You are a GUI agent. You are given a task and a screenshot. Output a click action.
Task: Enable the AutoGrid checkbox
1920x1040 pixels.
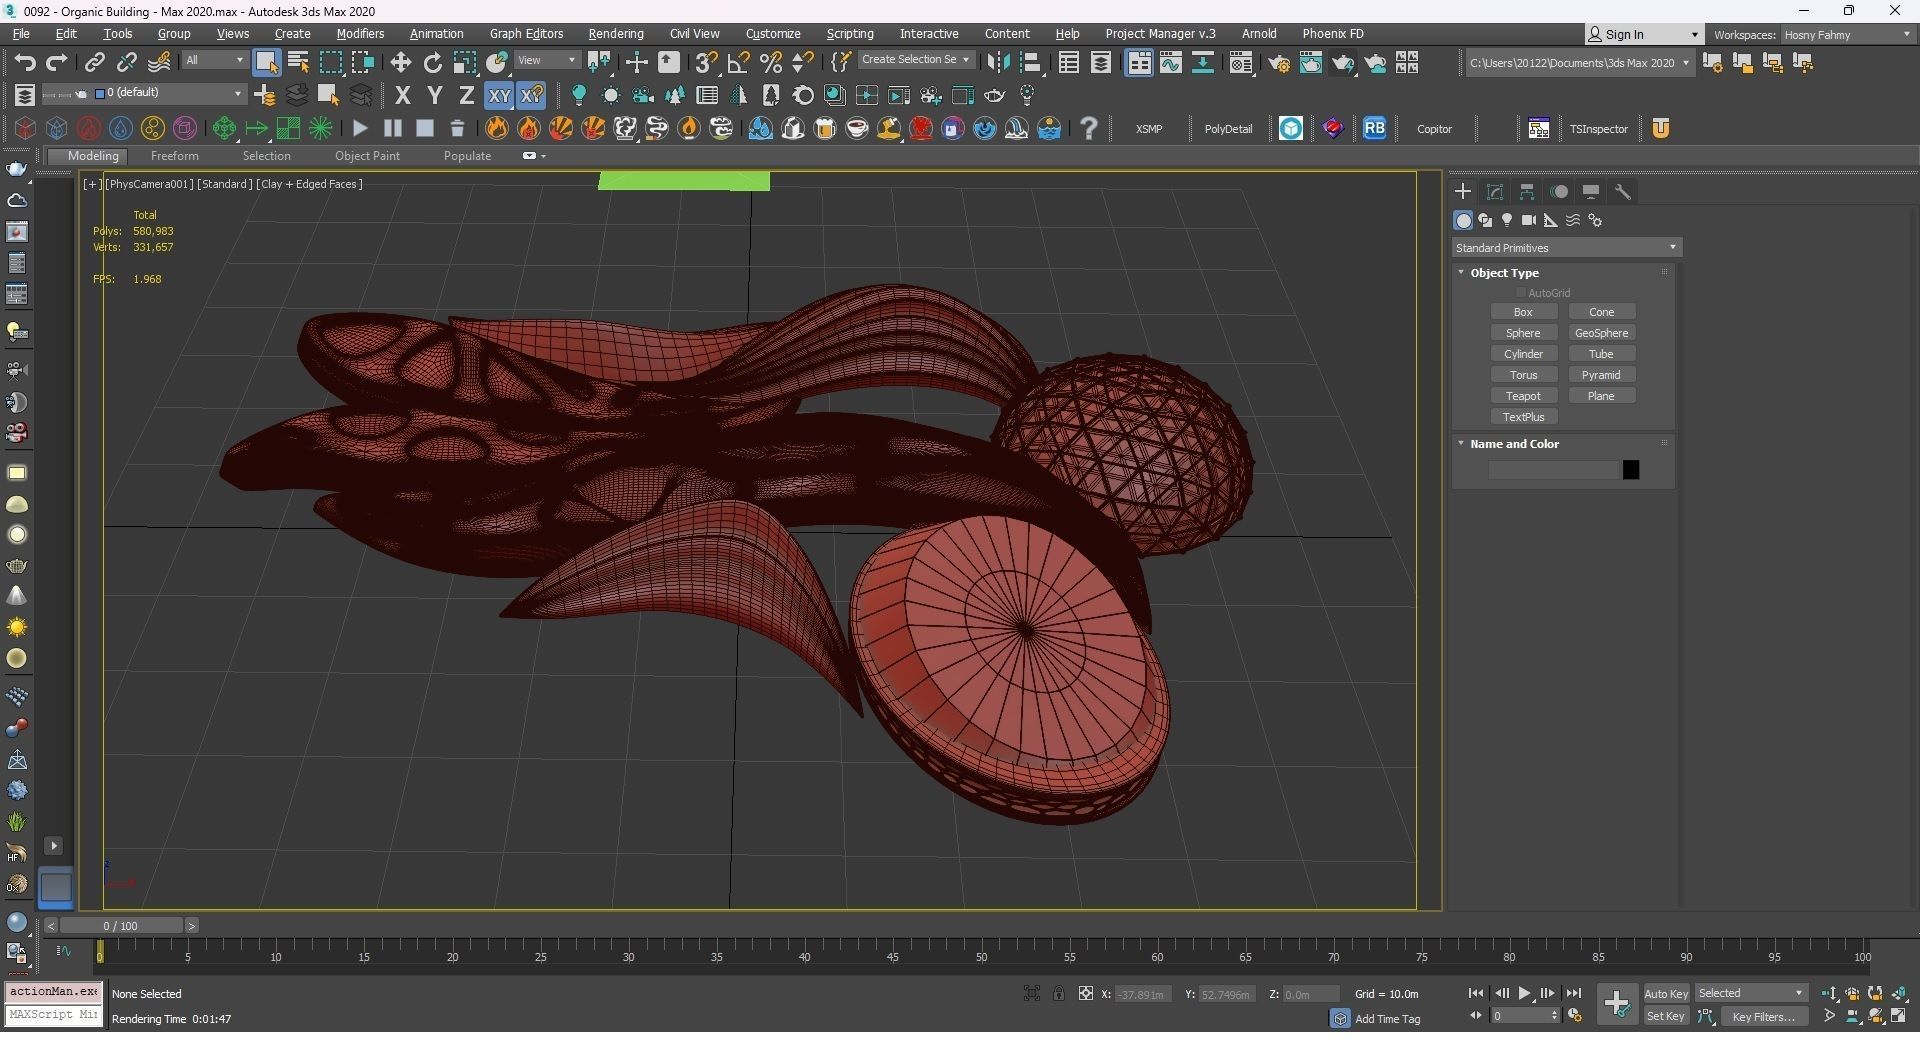click(x=1521, y=293)
